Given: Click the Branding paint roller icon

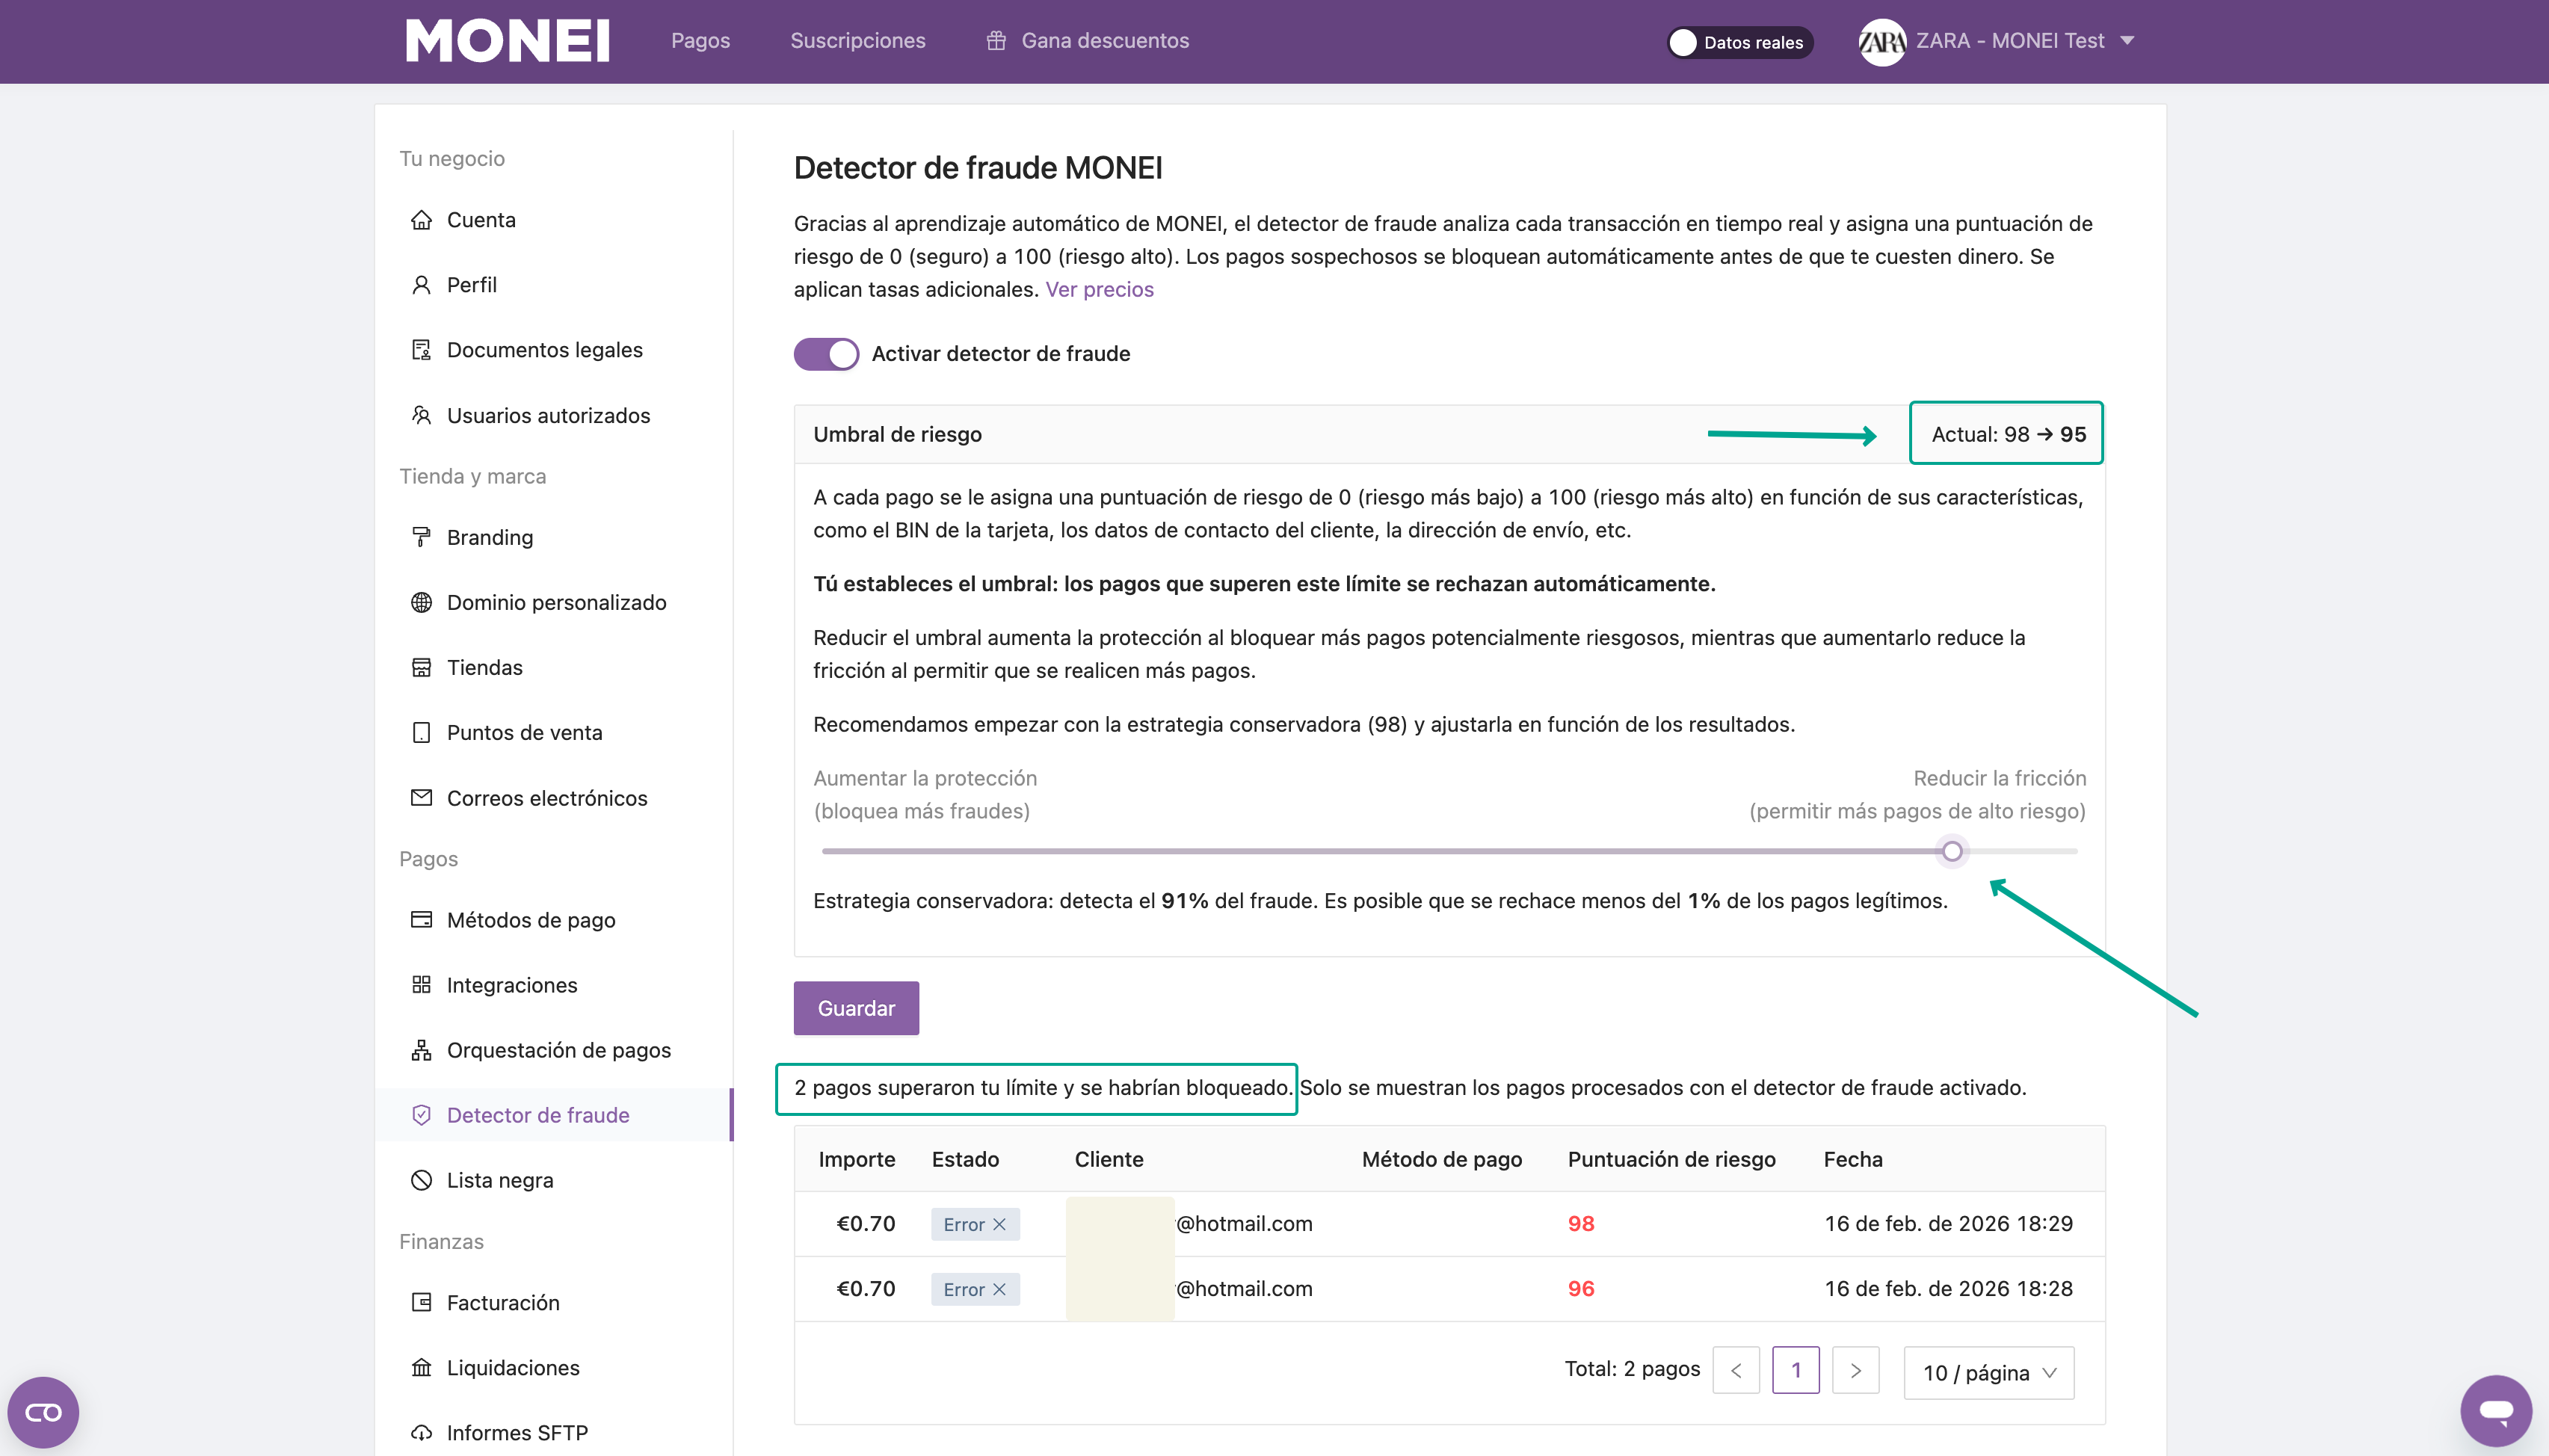Looking at the screenshot, I should (x=421, y=537).
